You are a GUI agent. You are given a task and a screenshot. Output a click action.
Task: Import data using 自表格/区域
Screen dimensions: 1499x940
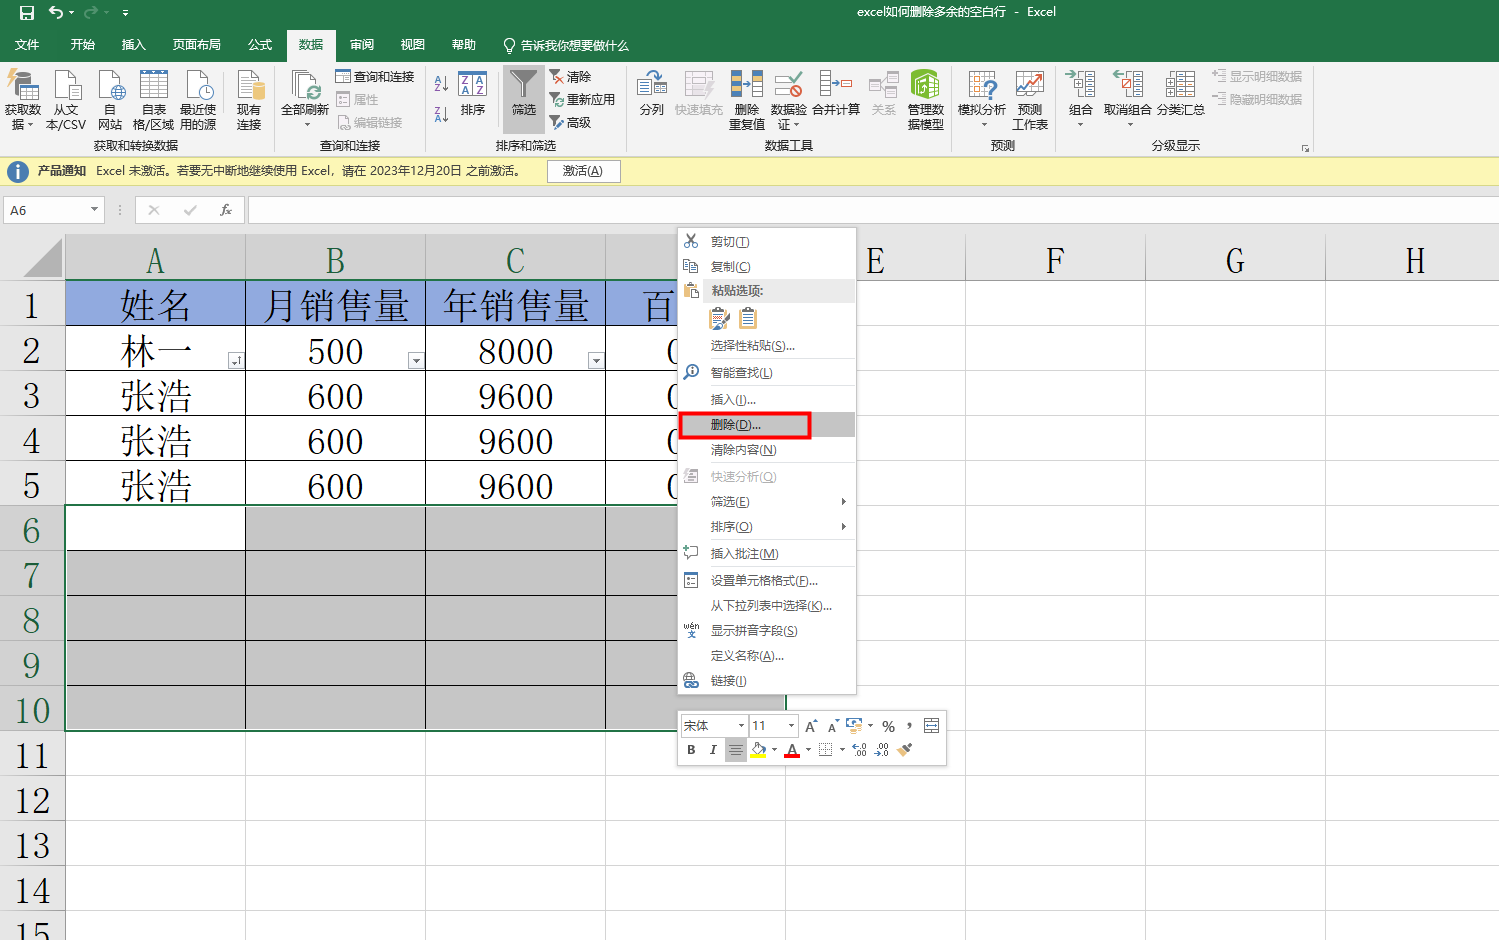[x=154, y=100]
